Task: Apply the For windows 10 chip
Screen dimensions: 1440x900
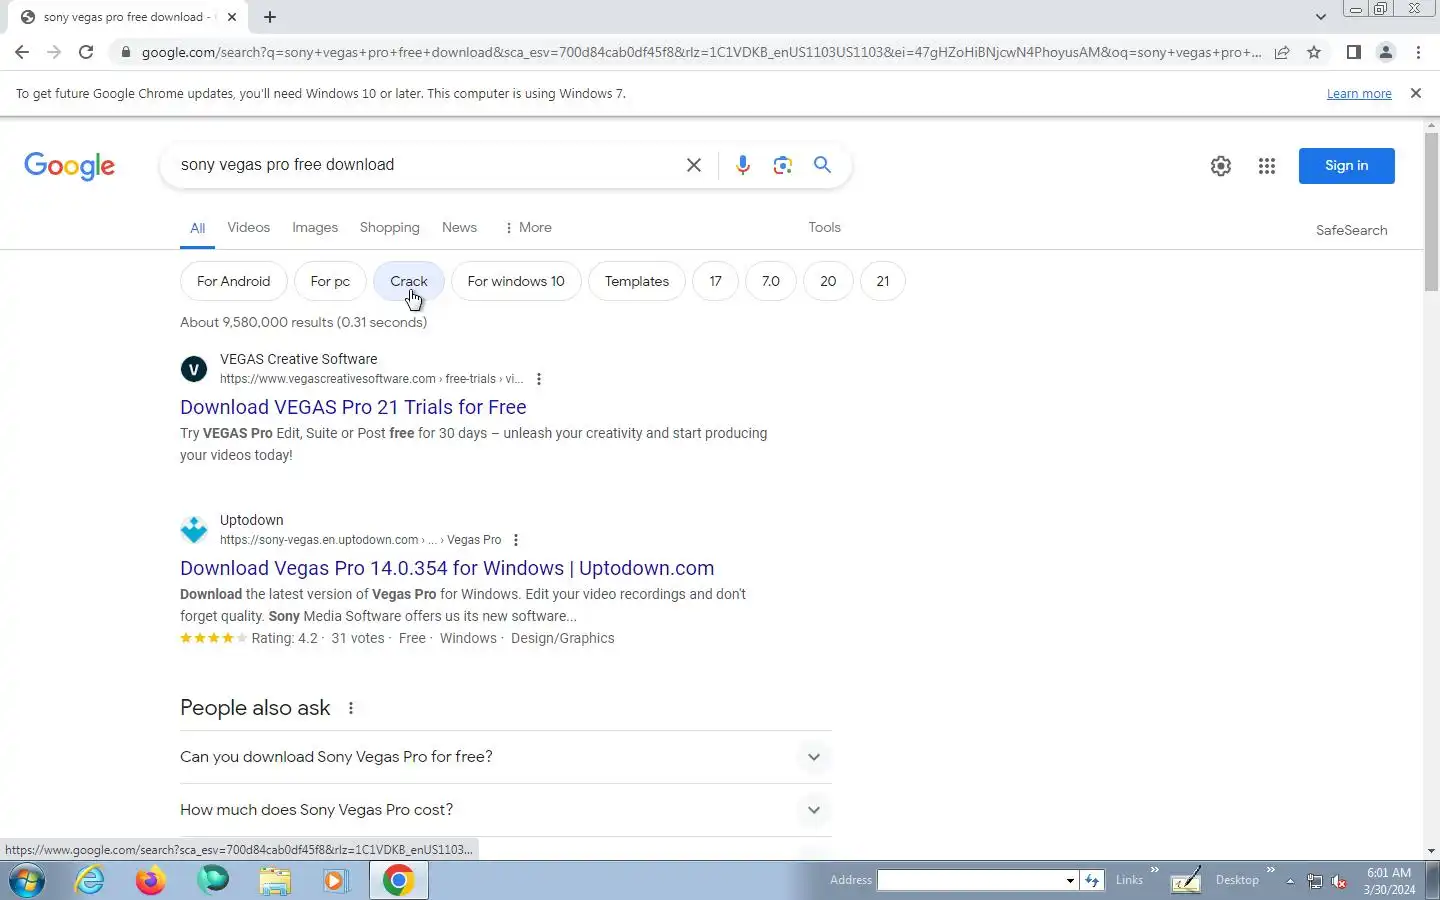Action: pos(516,281)
